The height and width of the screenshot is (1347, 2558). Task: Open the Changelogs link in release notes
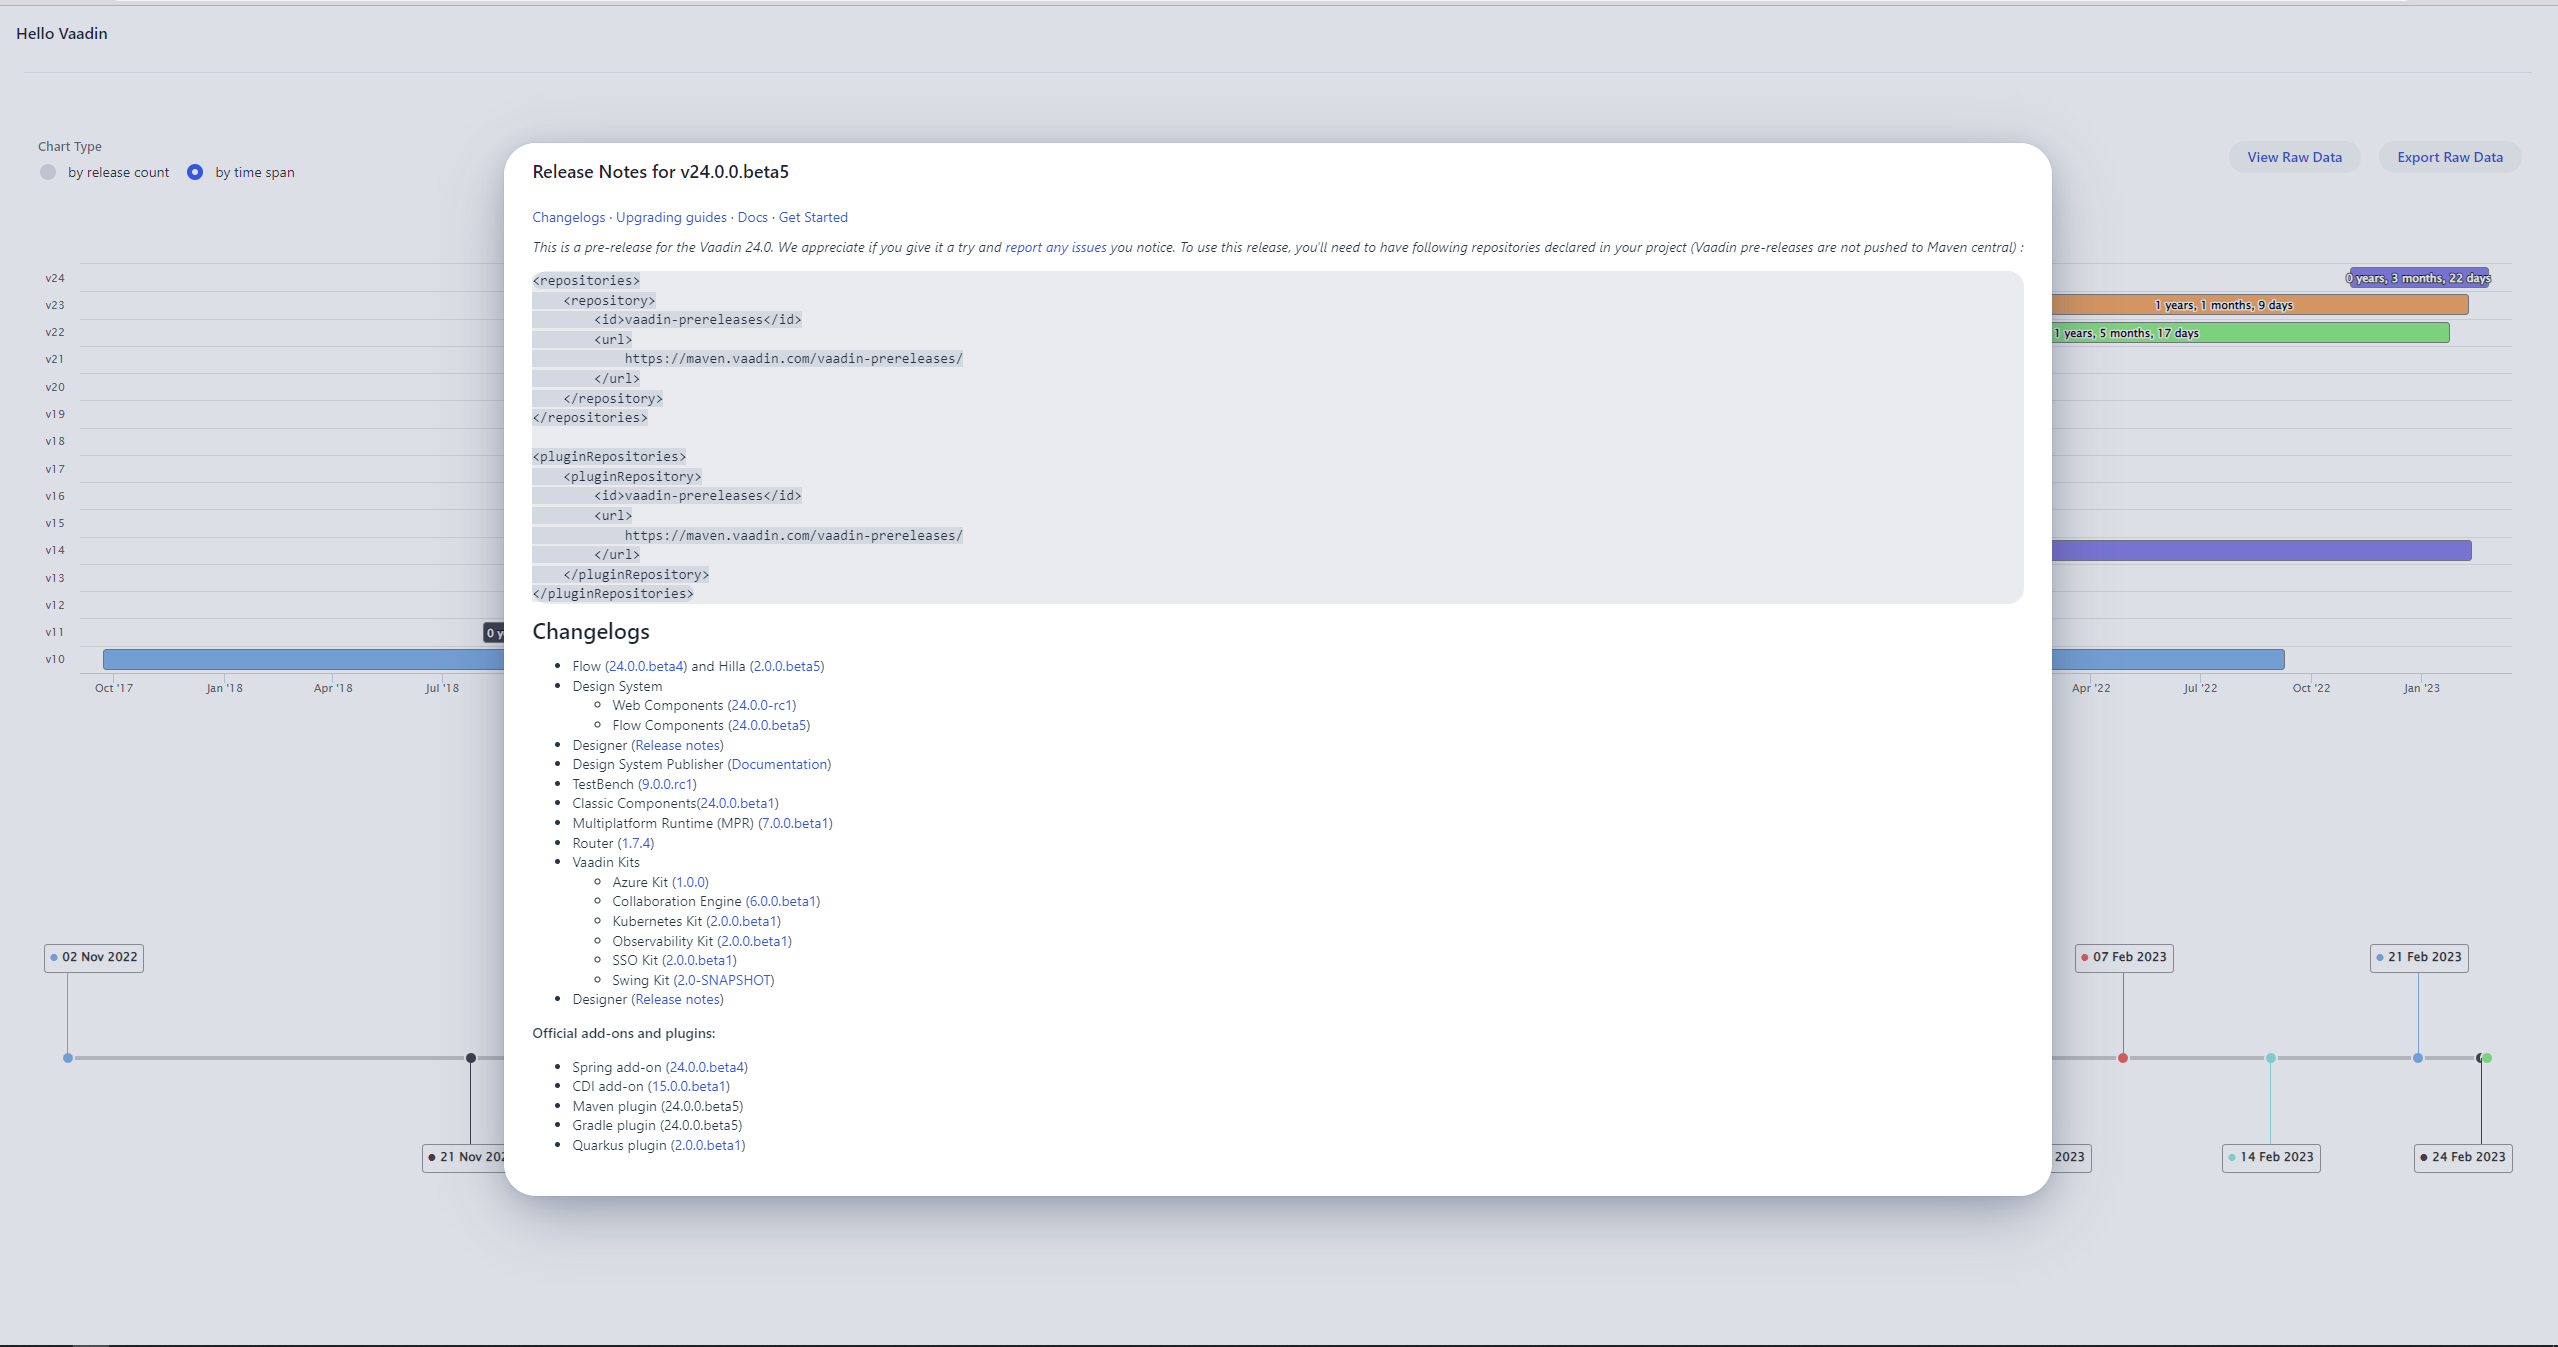tap(568, 217)
